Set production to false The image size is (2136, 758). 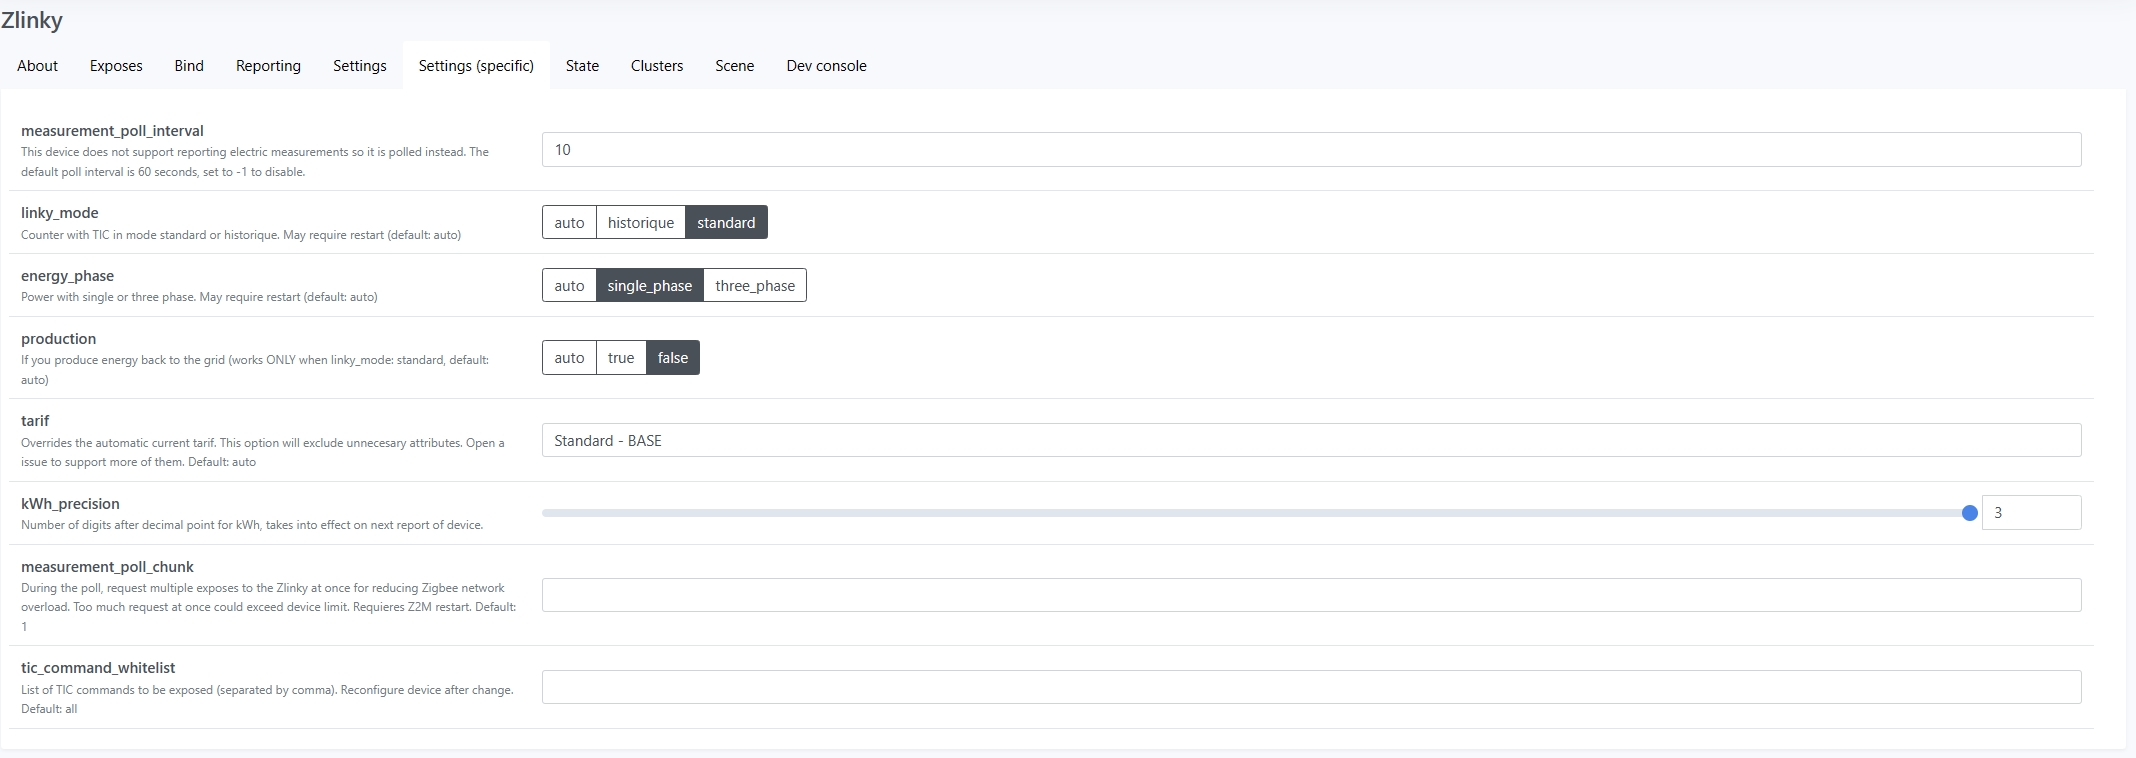pyautogui.click(x=673, y=358)
